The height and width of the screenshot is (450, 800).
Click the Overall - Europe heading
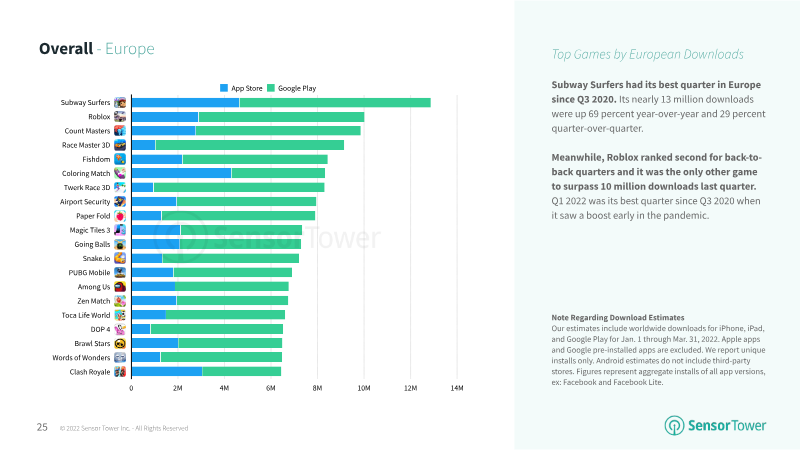coord(97,48)
